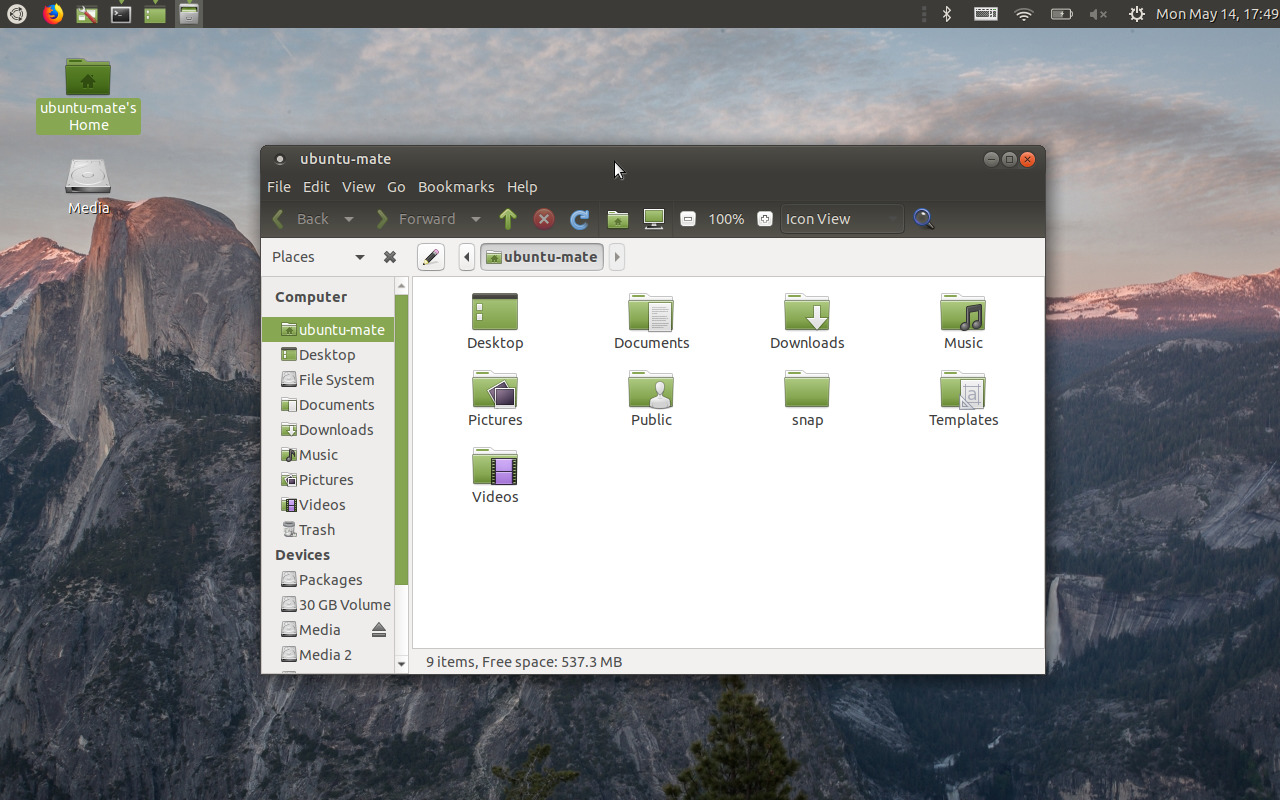Toggle location text entry with the pencil icon

[x=430, y=257]
